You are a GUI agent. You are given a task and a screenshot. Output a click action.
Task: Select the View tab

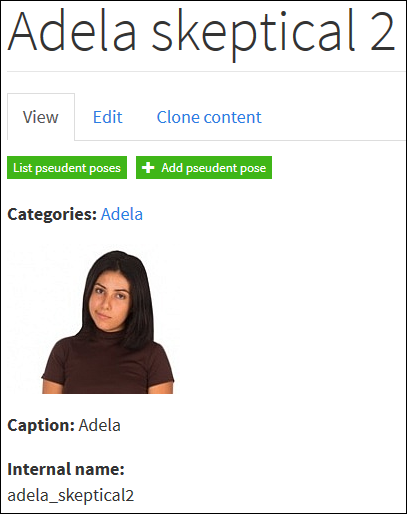point(41,117)
